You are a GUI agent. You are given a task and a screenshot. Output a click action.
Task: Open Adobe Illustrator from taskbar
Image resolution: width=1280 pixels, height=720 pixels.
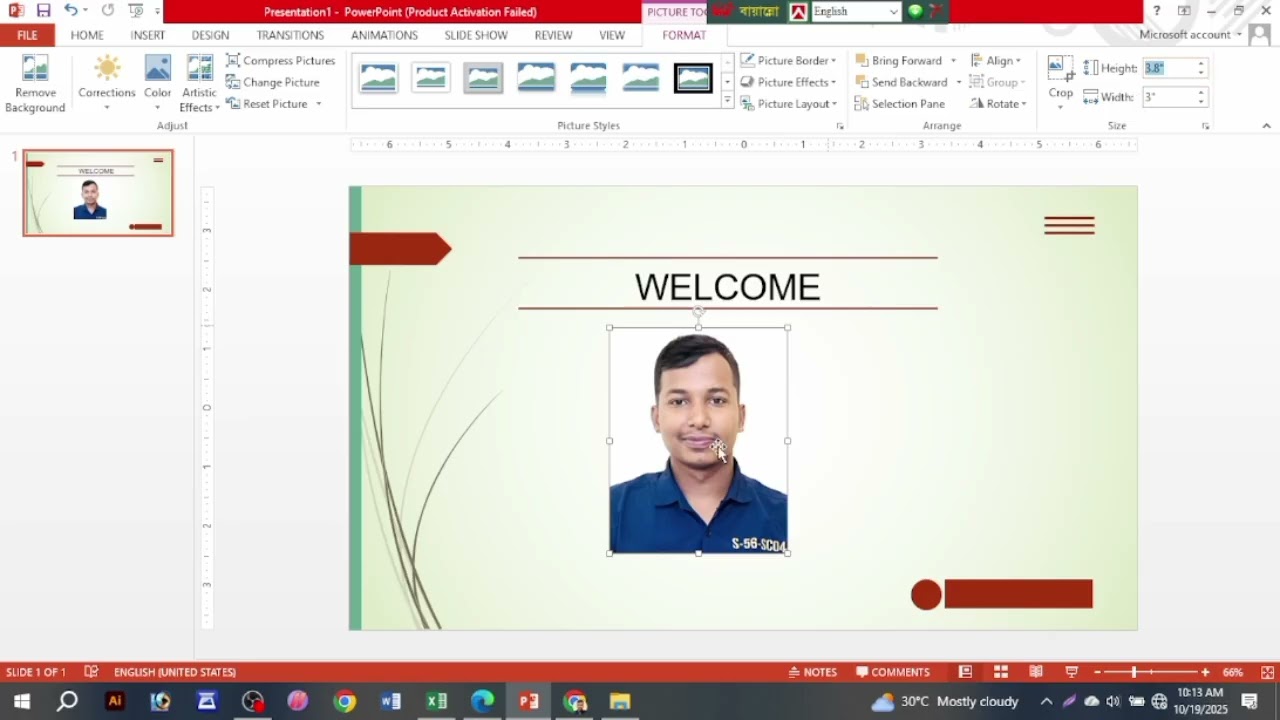(114, 701)
